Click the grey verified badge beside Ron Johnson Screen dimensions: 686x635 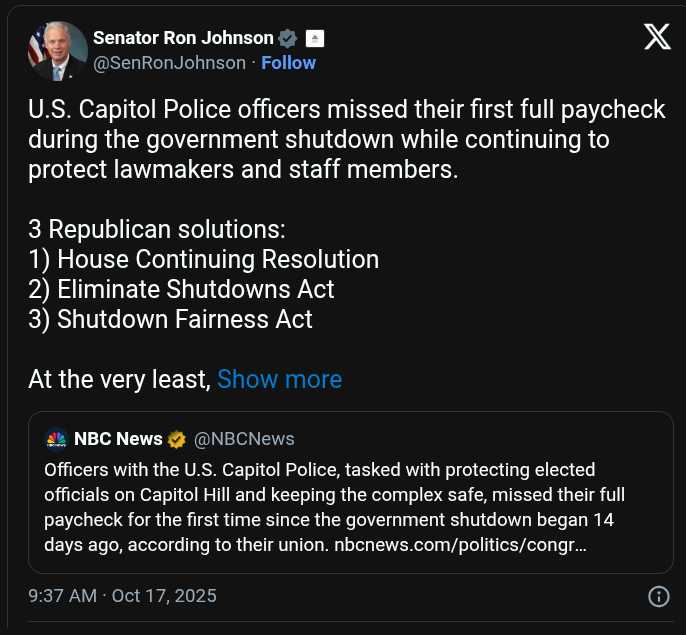point(288,38)
